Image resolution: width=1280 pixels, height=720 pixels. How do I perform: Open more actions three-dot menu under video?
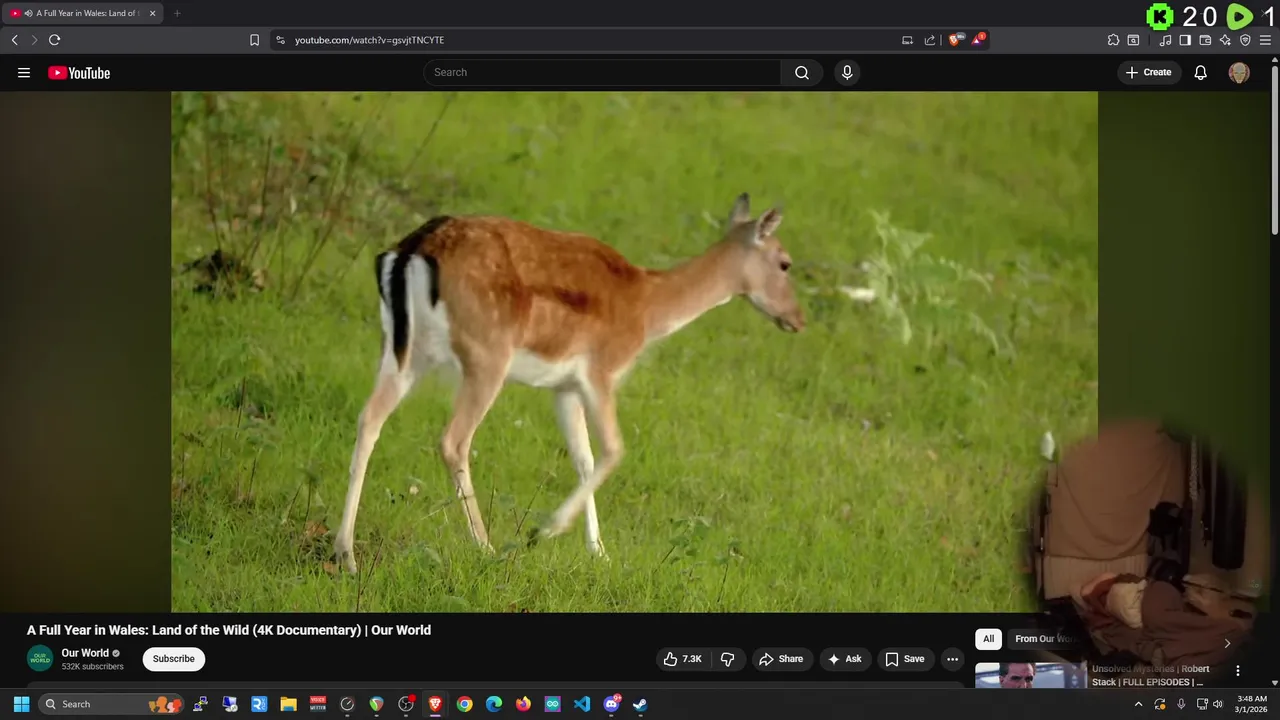[x=952, y=659]
